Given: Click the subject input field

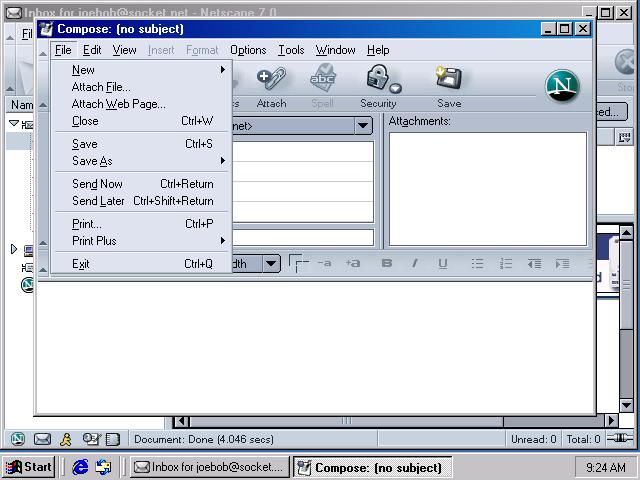Looking at the screenshot, I should pos(302,238).
